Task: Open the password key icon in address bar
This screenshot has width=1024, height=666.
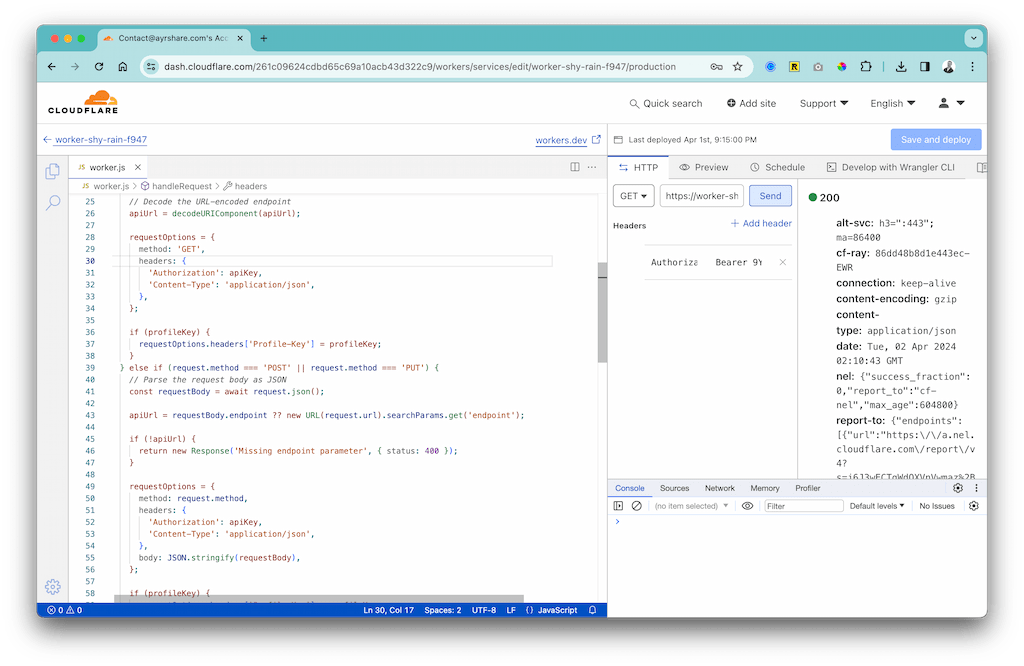Action: coord(716,67)
